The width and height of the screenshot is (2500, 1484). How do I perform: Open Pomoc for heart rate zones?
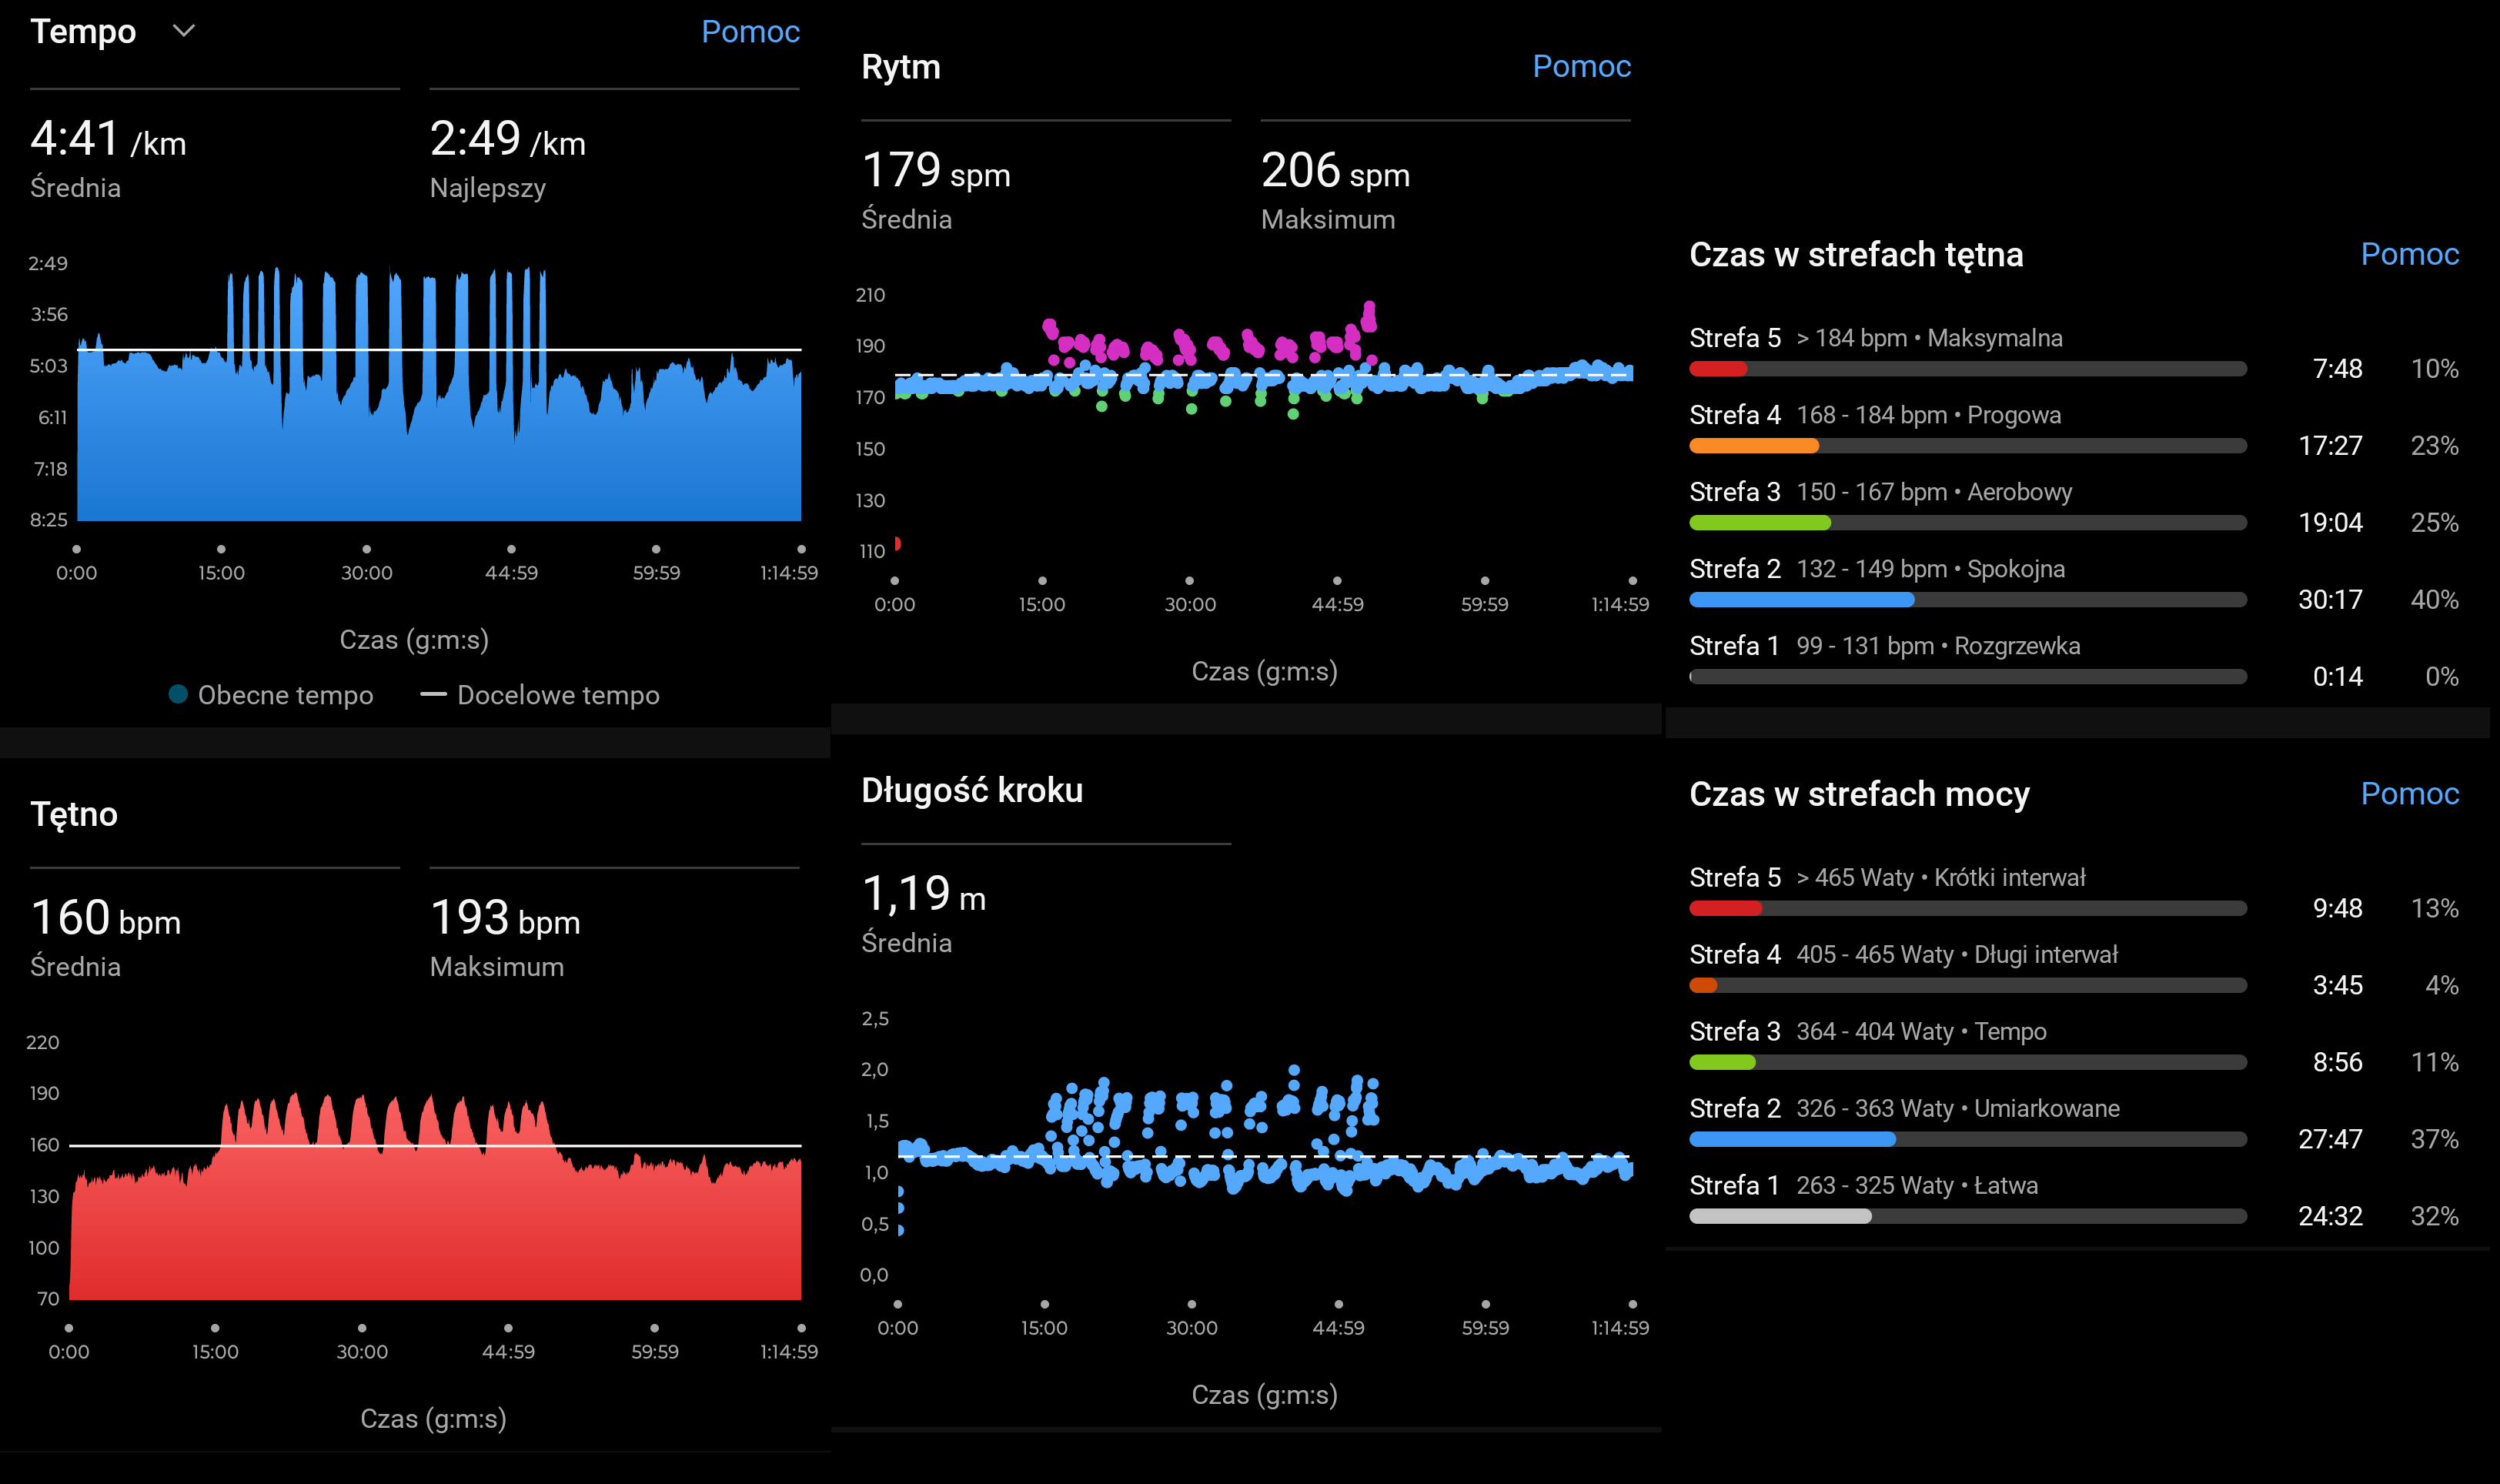click(2409, 254)
